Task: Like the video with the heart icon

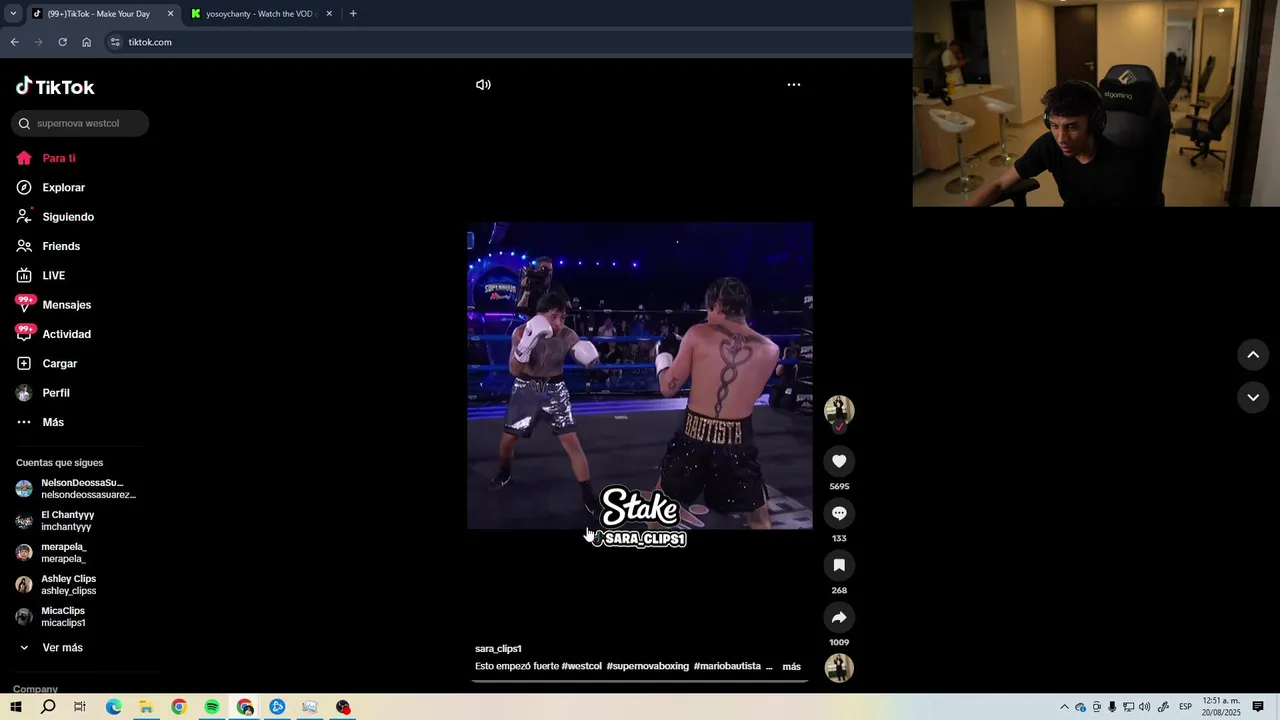Action: [x=839, y=461]
